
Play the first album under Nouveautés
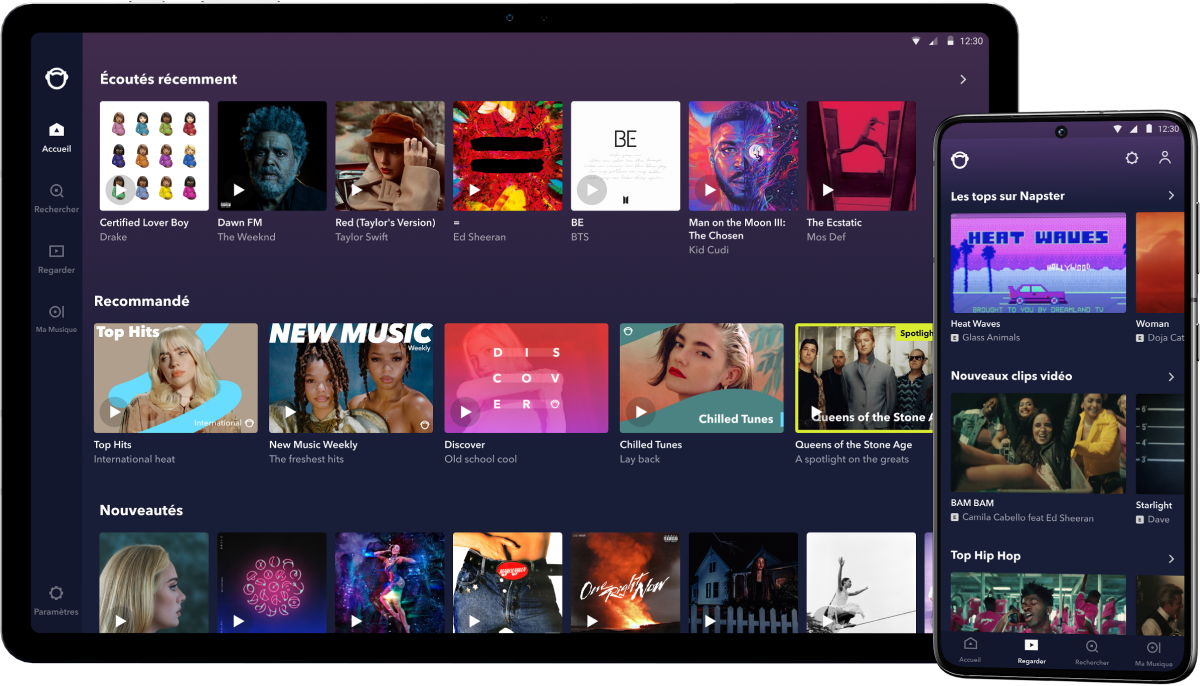(121, 621)
